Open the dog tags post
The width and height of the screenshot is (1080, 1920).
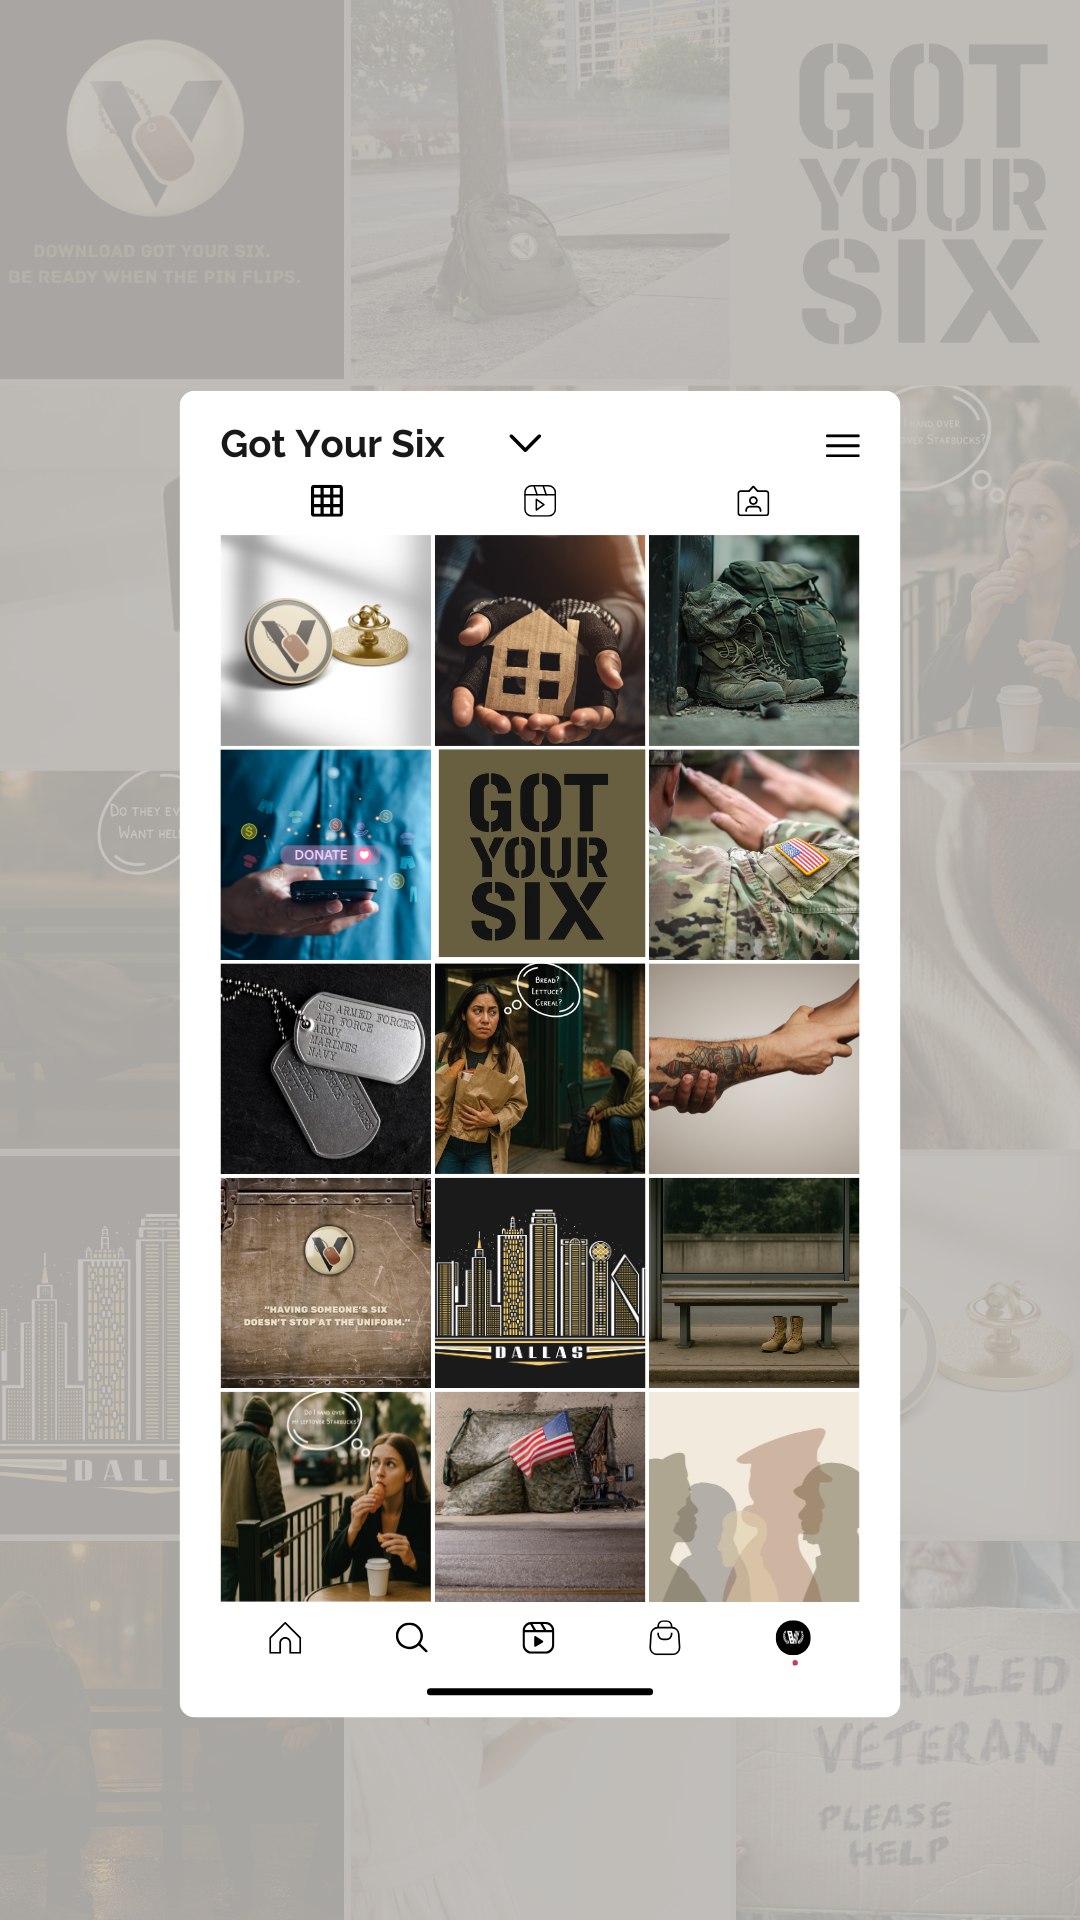click(326, 1069)
